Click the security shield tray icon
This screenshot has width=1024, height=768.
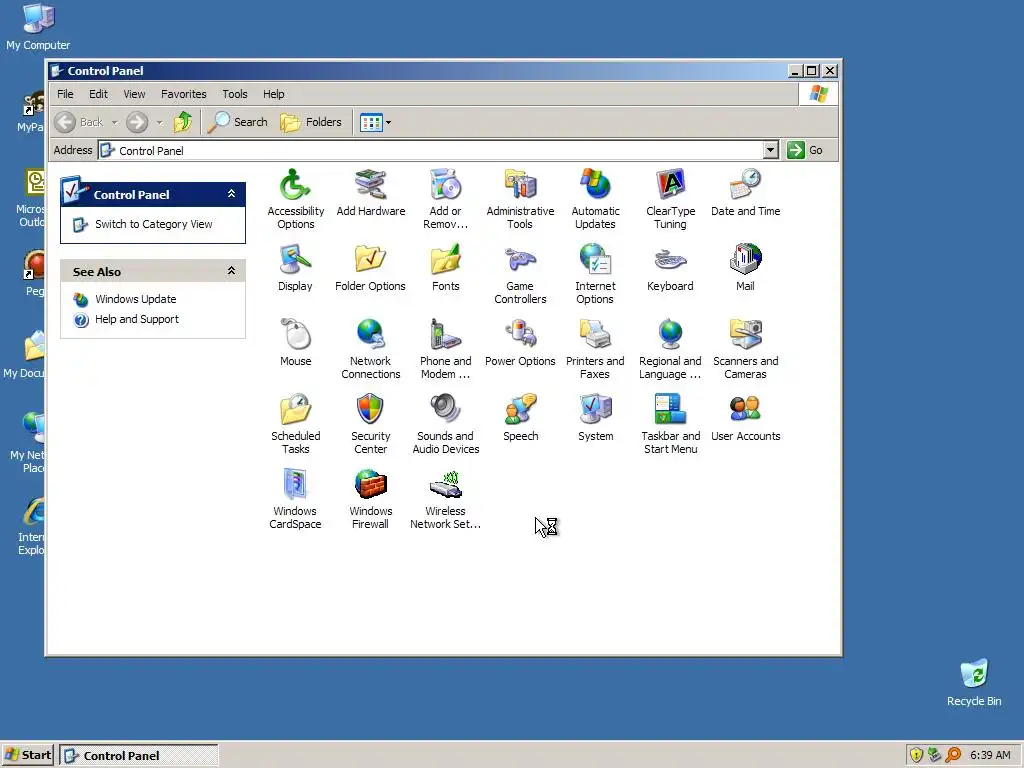point(916,755)
